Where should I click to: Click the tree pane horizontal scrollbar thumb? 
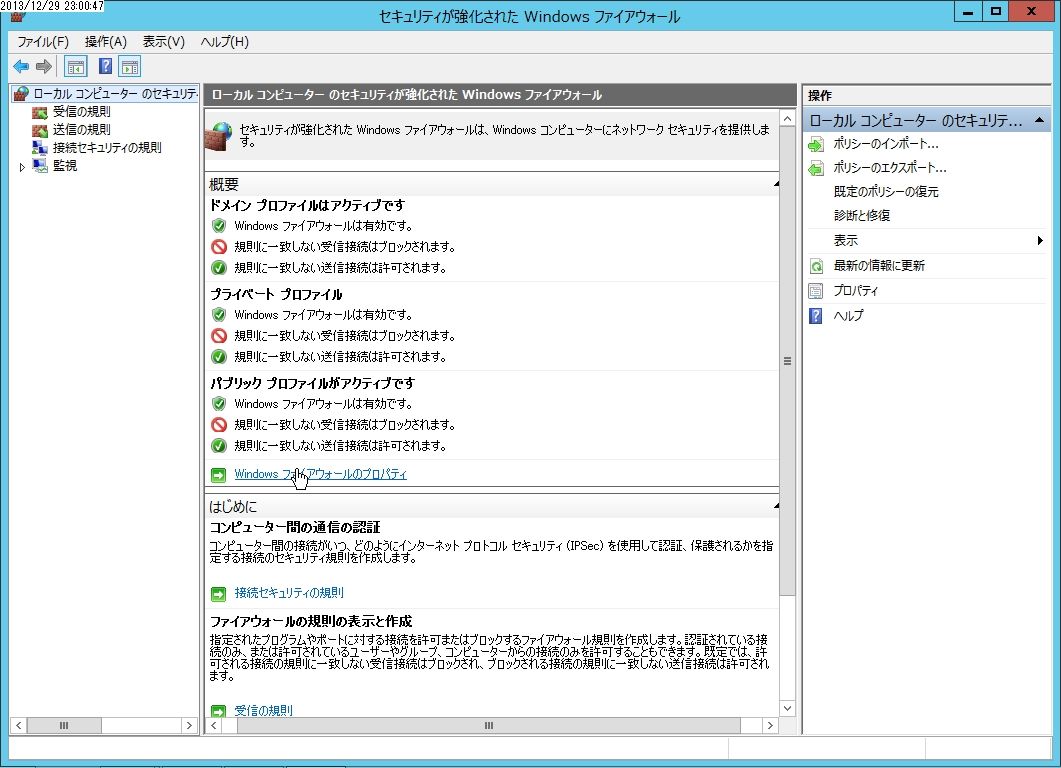point(64,725)
